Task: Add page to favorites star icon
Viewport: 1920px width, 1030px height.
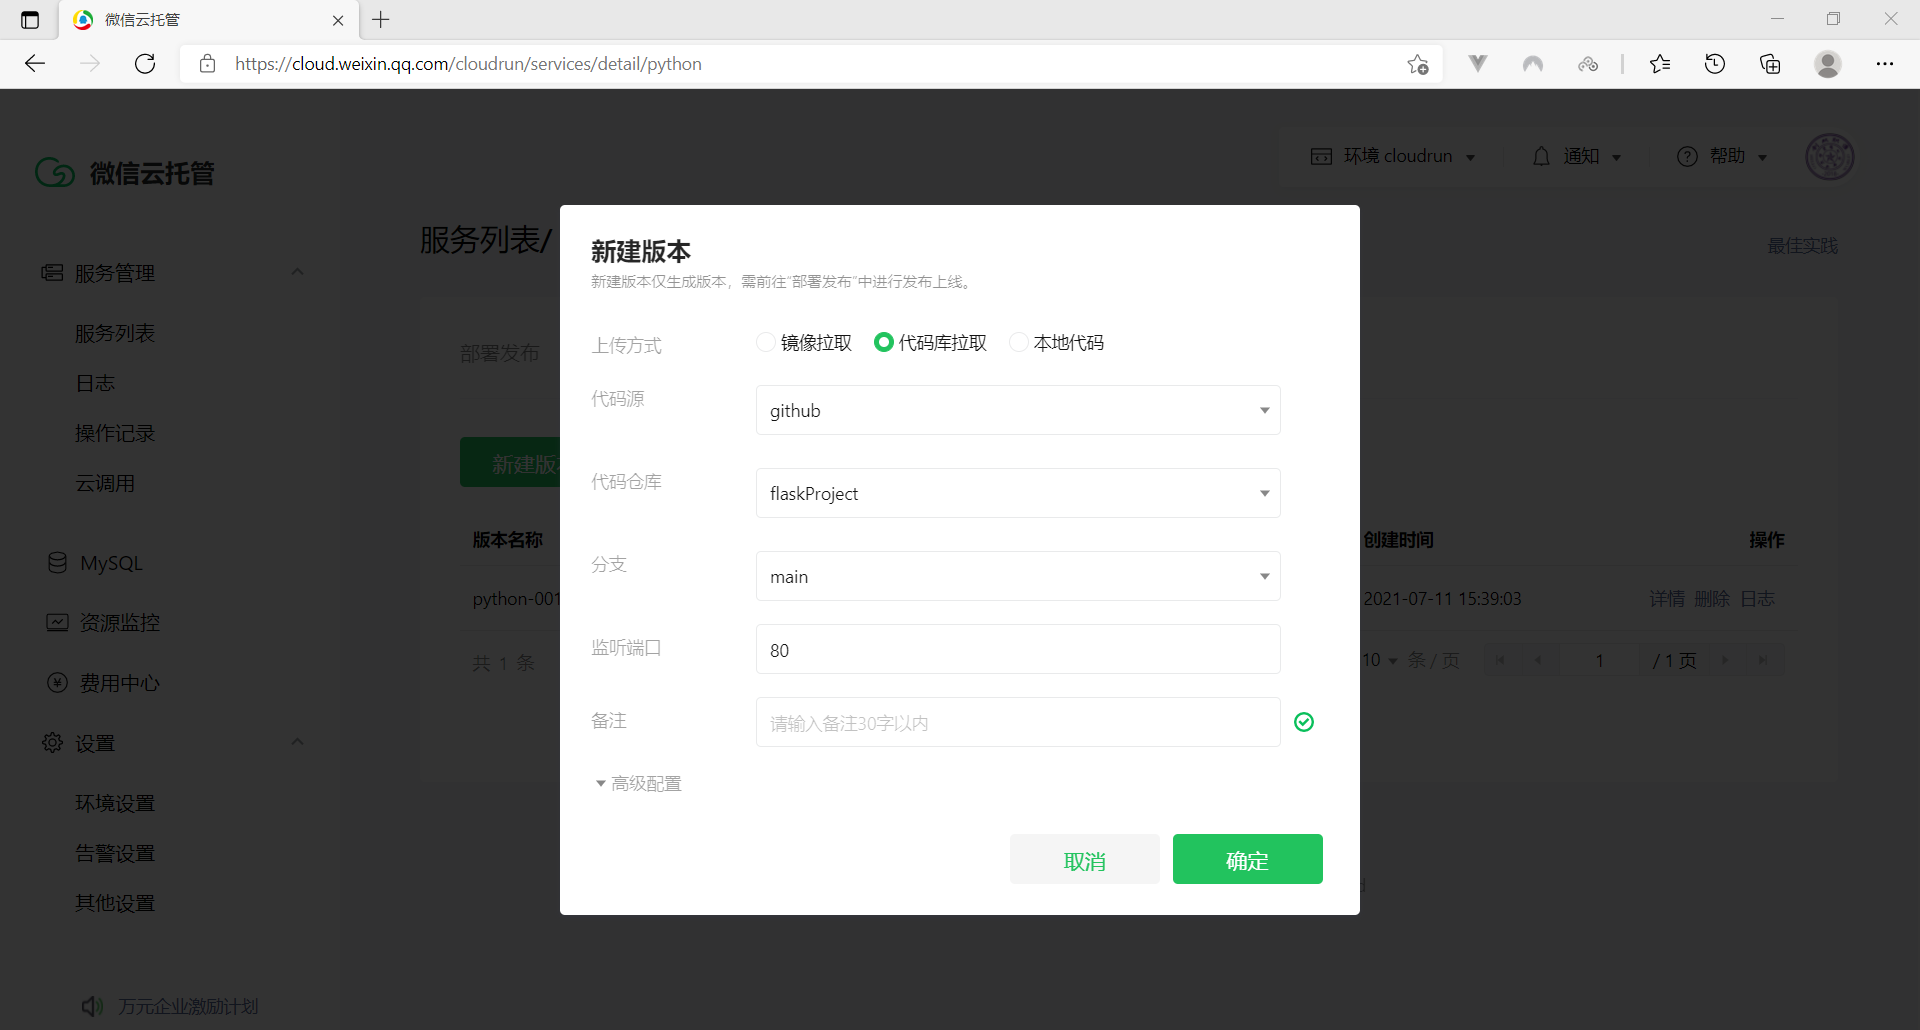Action: (1417, 64)
